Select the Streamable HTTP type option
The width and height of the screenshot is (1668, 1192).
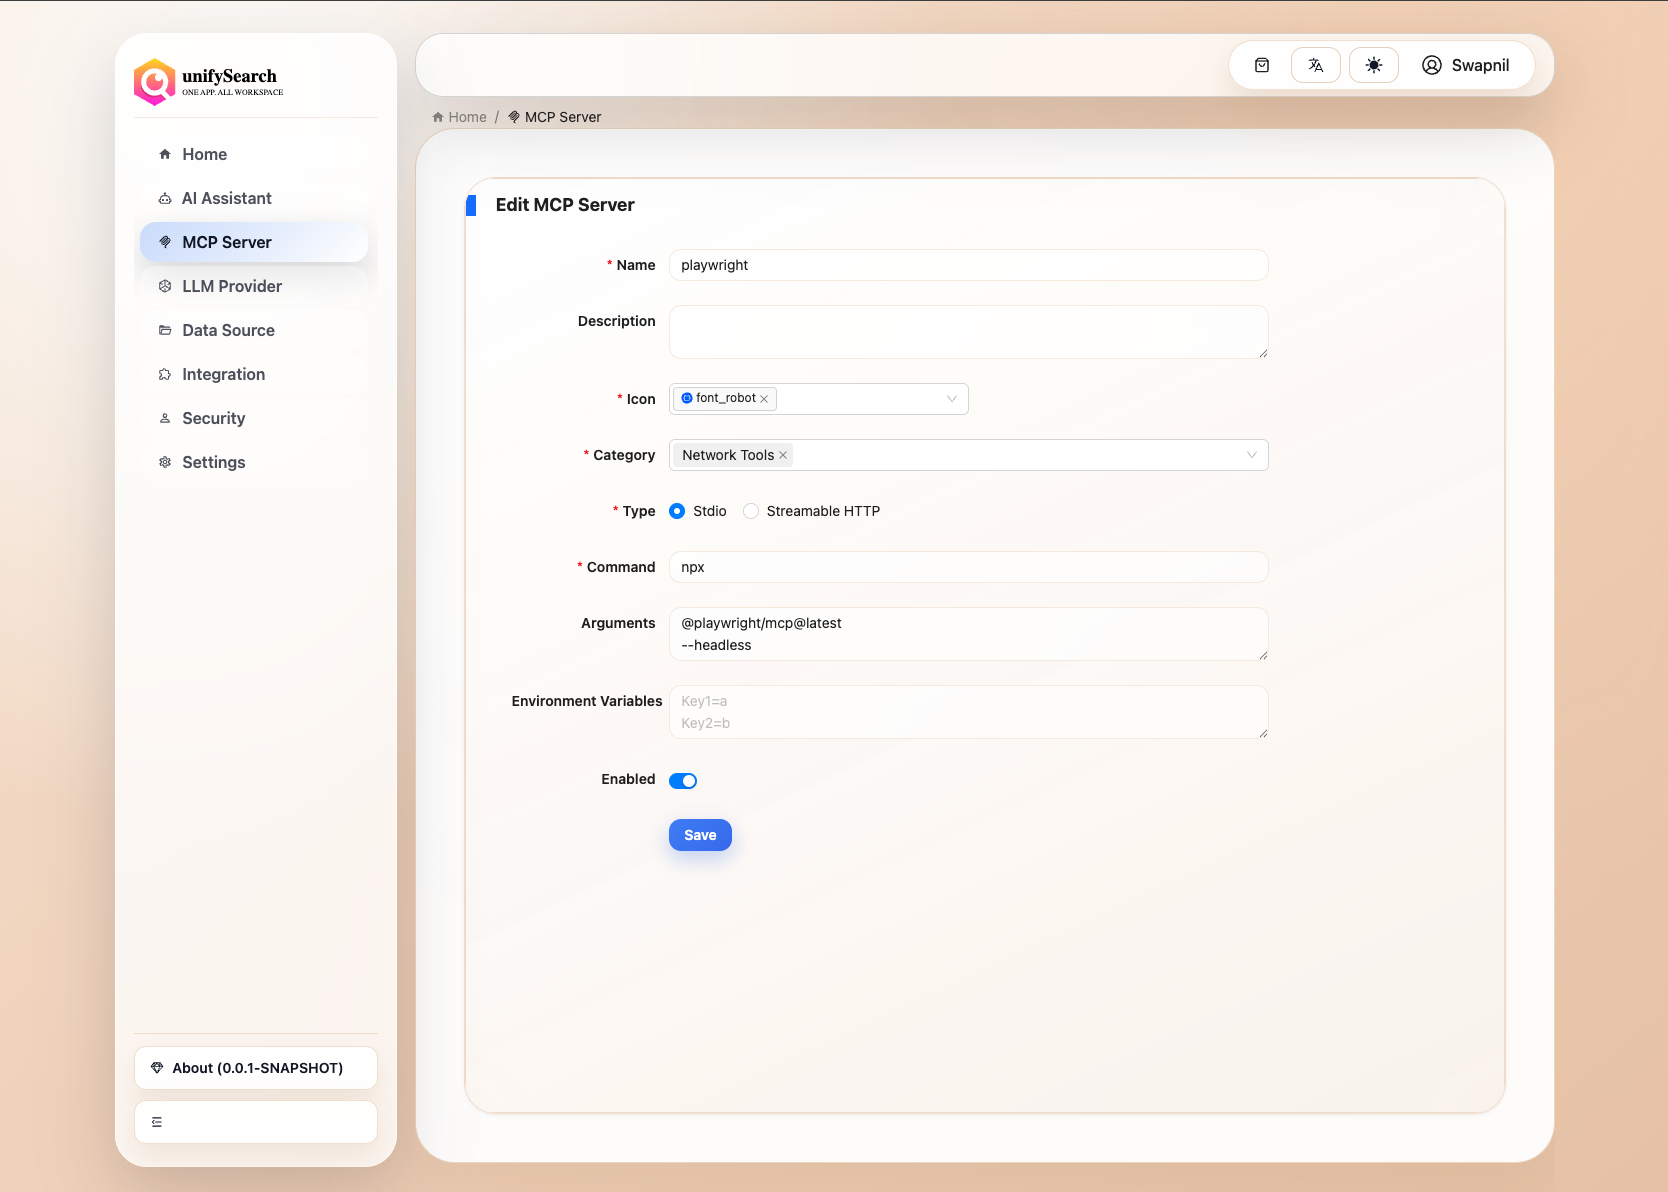(x=751, y=511)
